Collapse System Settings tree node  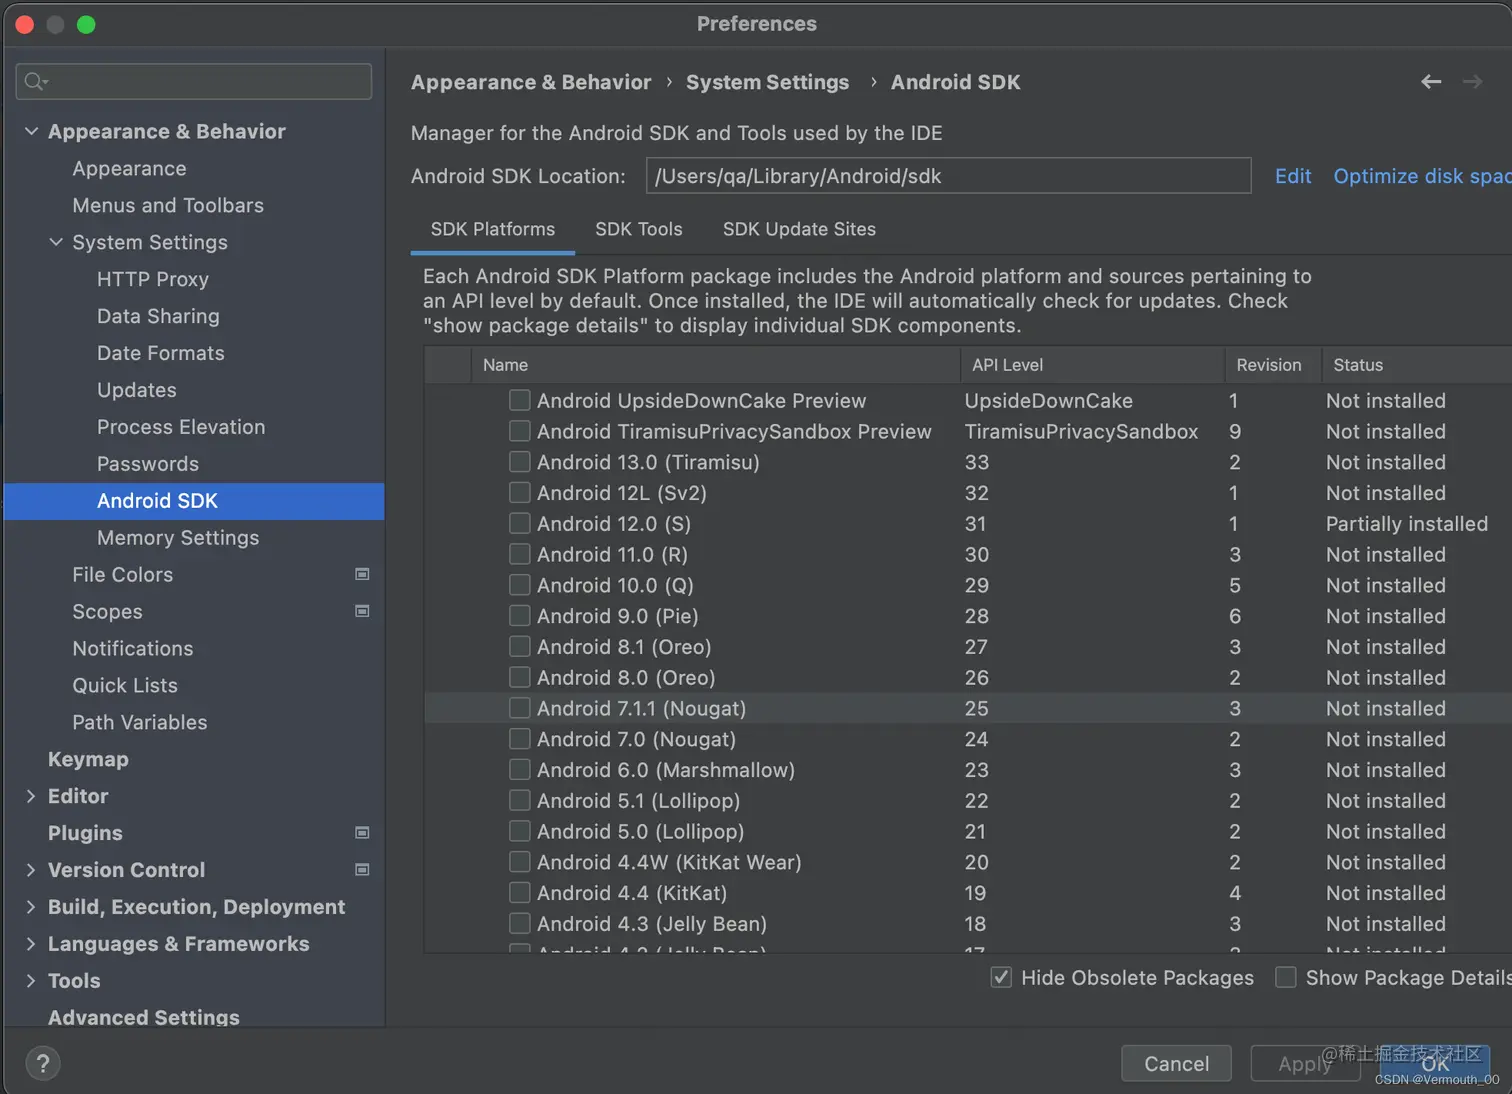tap(56, 242)
